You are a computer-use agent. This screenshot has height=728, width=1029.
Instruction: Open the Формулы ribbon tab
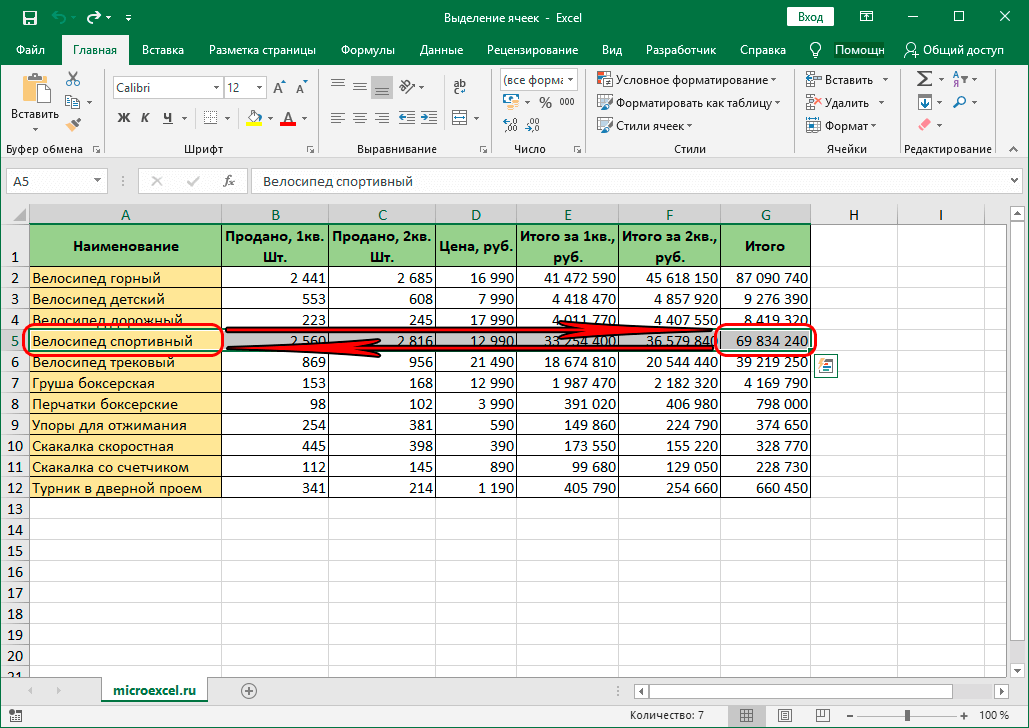pos(367,50)
